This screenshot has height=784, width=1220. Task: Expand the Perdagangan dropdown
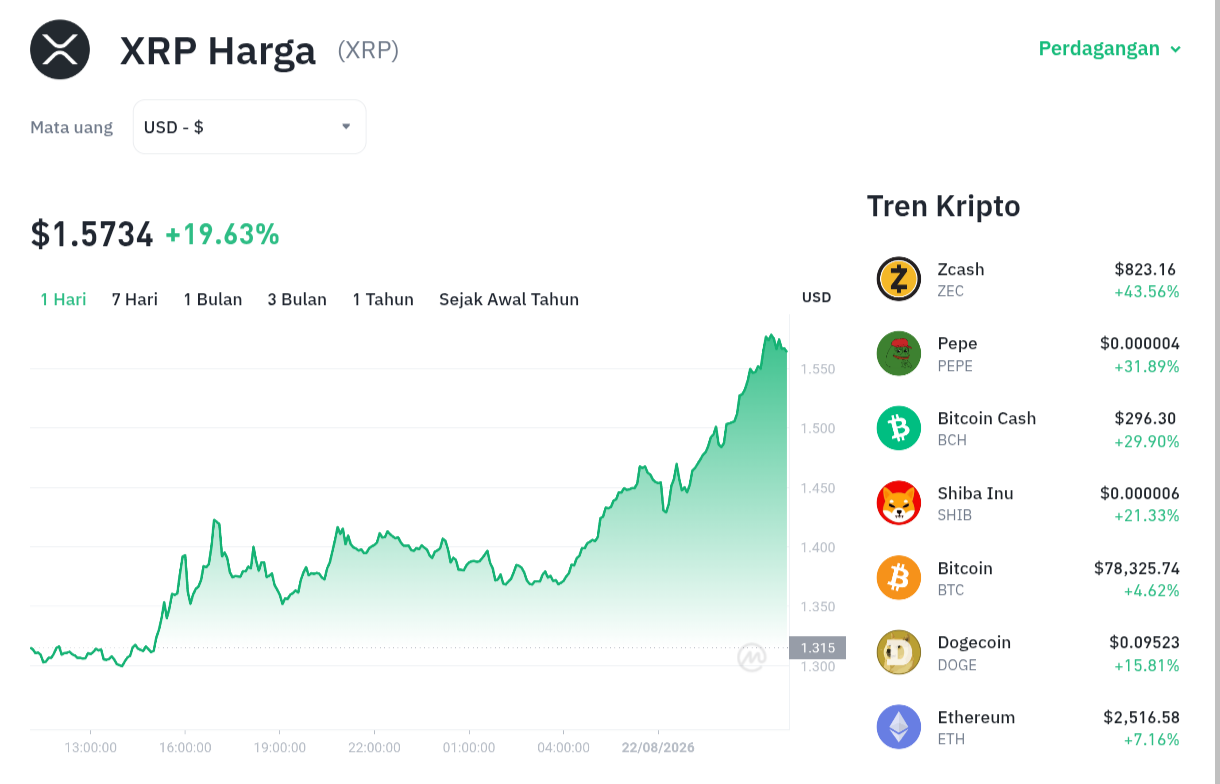point(1110,49)
